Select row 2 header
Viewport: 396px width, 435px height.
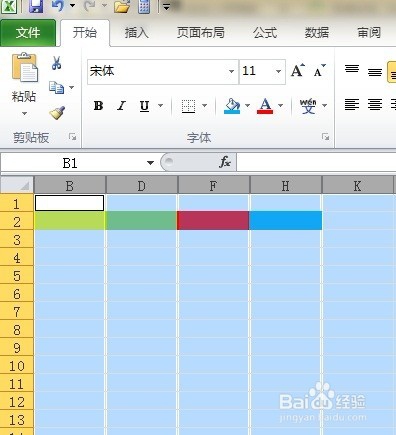pyautogui.click(x=17, y=222)
